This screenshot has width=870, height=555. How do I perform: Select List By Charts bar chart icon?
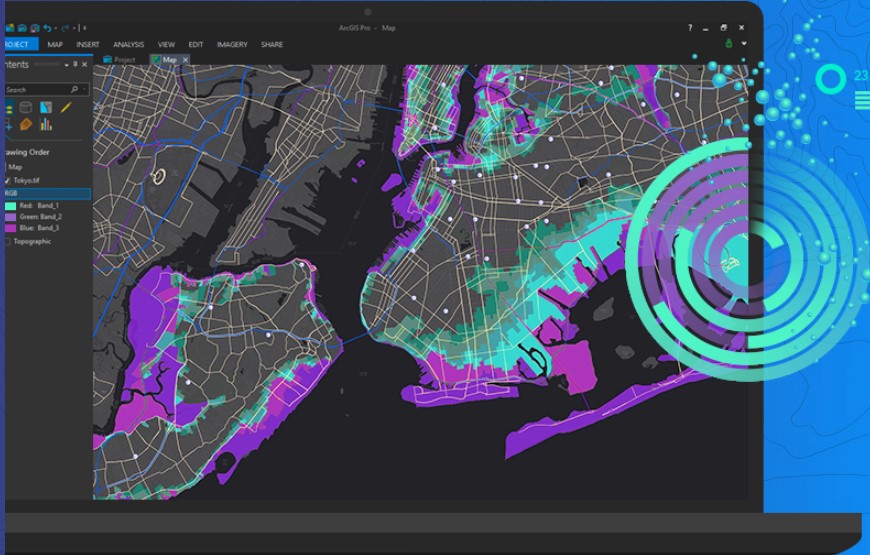click(45, 124)
